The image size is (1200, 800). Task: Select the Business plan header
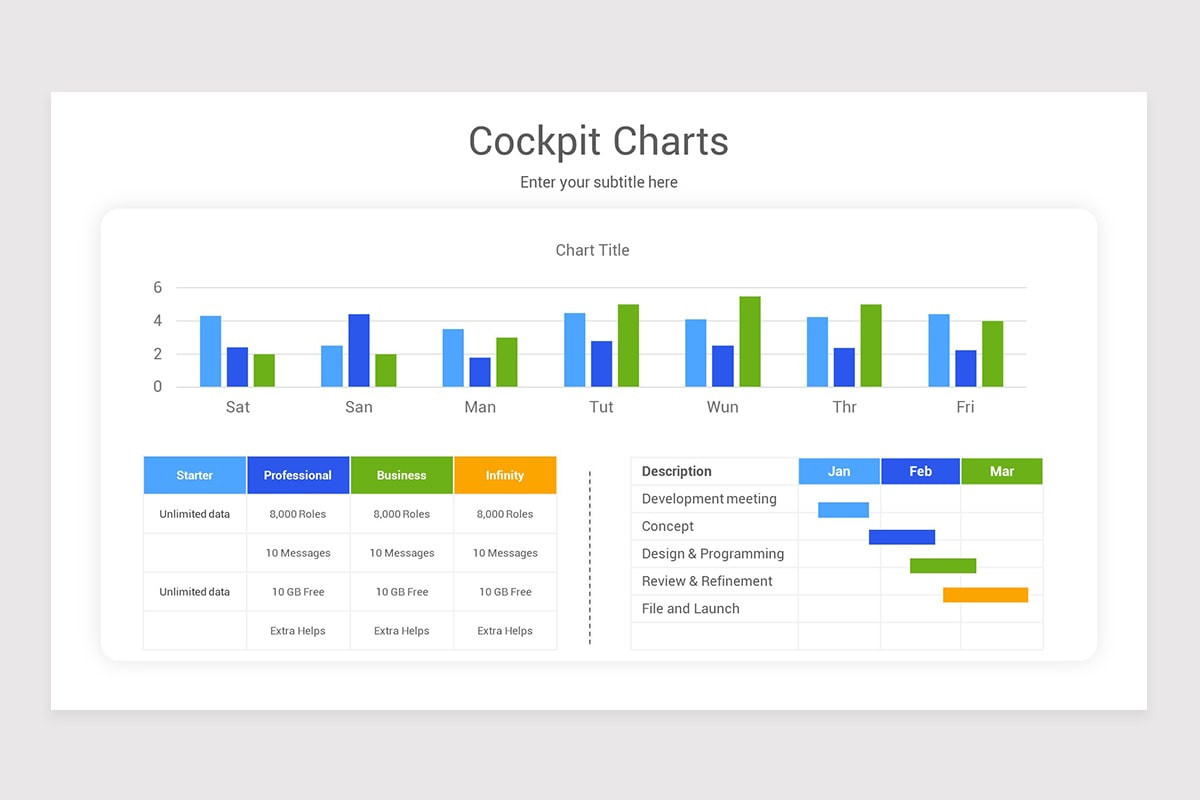click(x=402, y=475)
